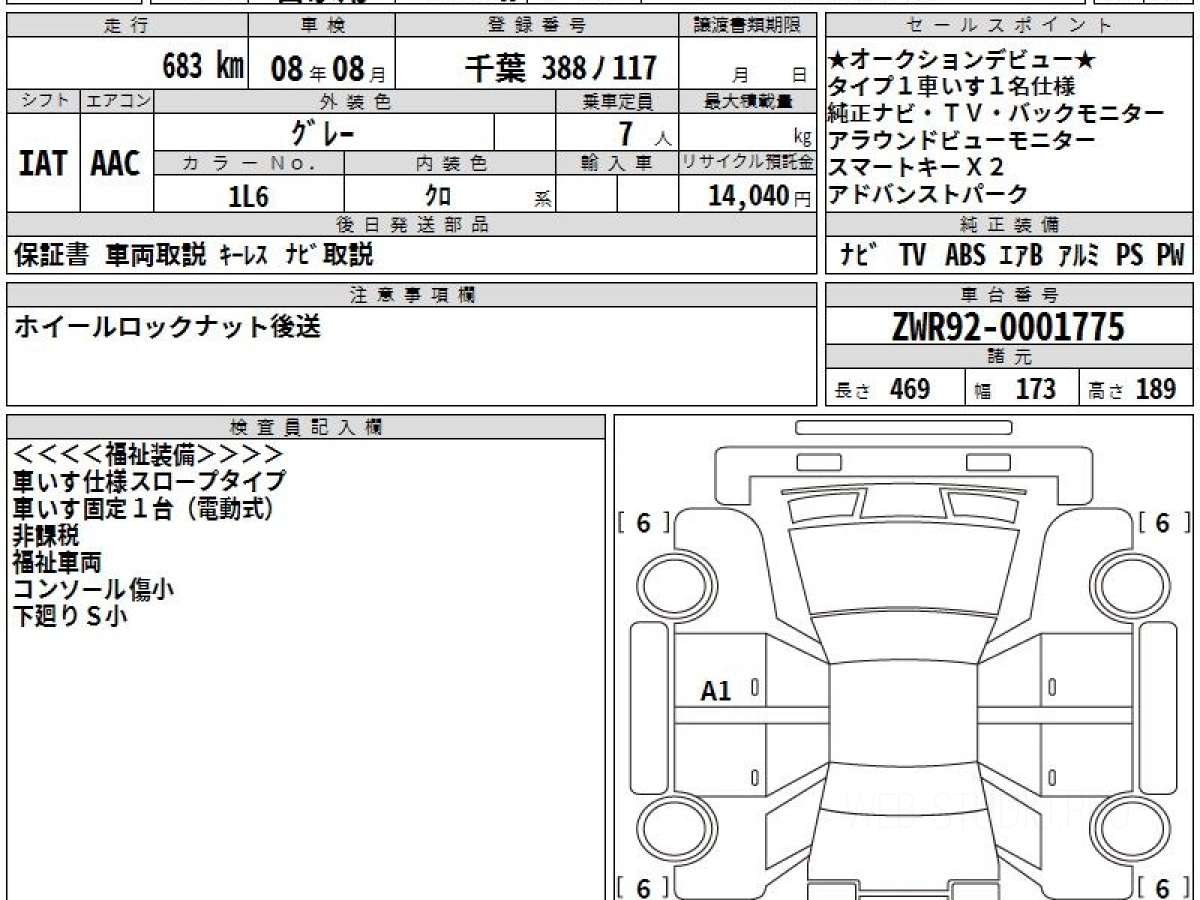Click the 非課税 note

46,536
